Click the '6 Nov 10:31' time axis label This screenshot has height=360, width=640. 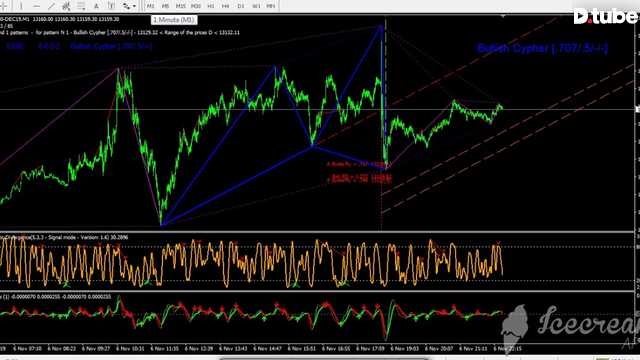click(x=130, y=349)
